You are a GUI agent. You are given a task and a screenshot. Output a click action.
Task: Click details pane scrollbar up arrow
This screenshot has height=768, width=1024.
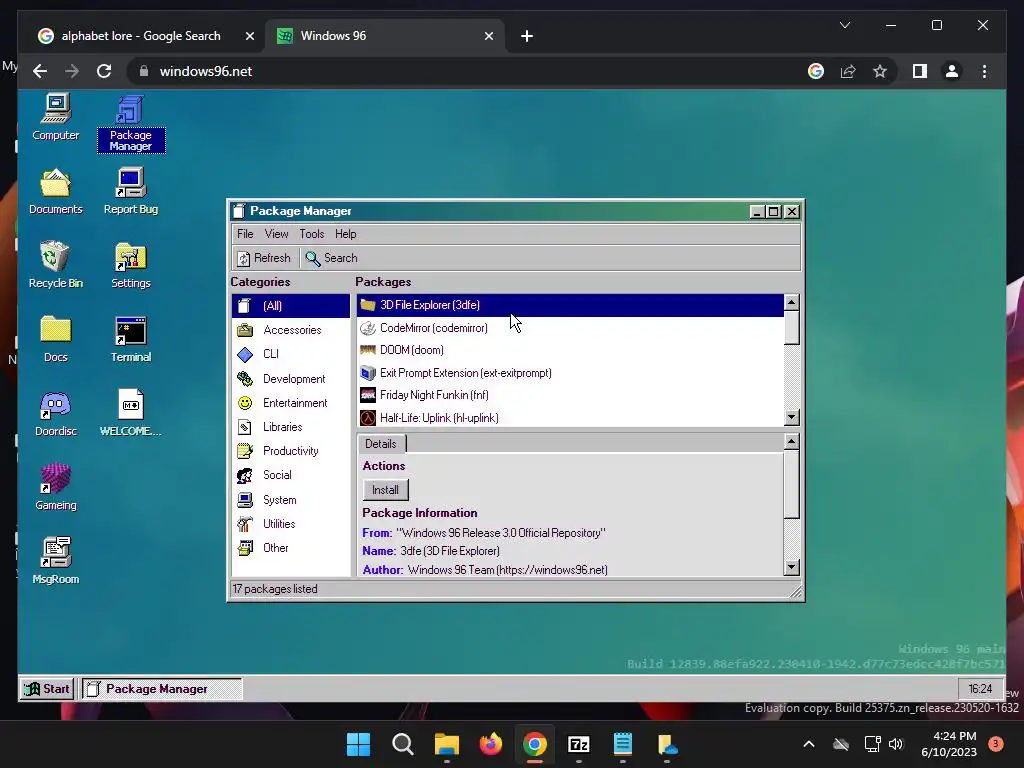(792, 442)
